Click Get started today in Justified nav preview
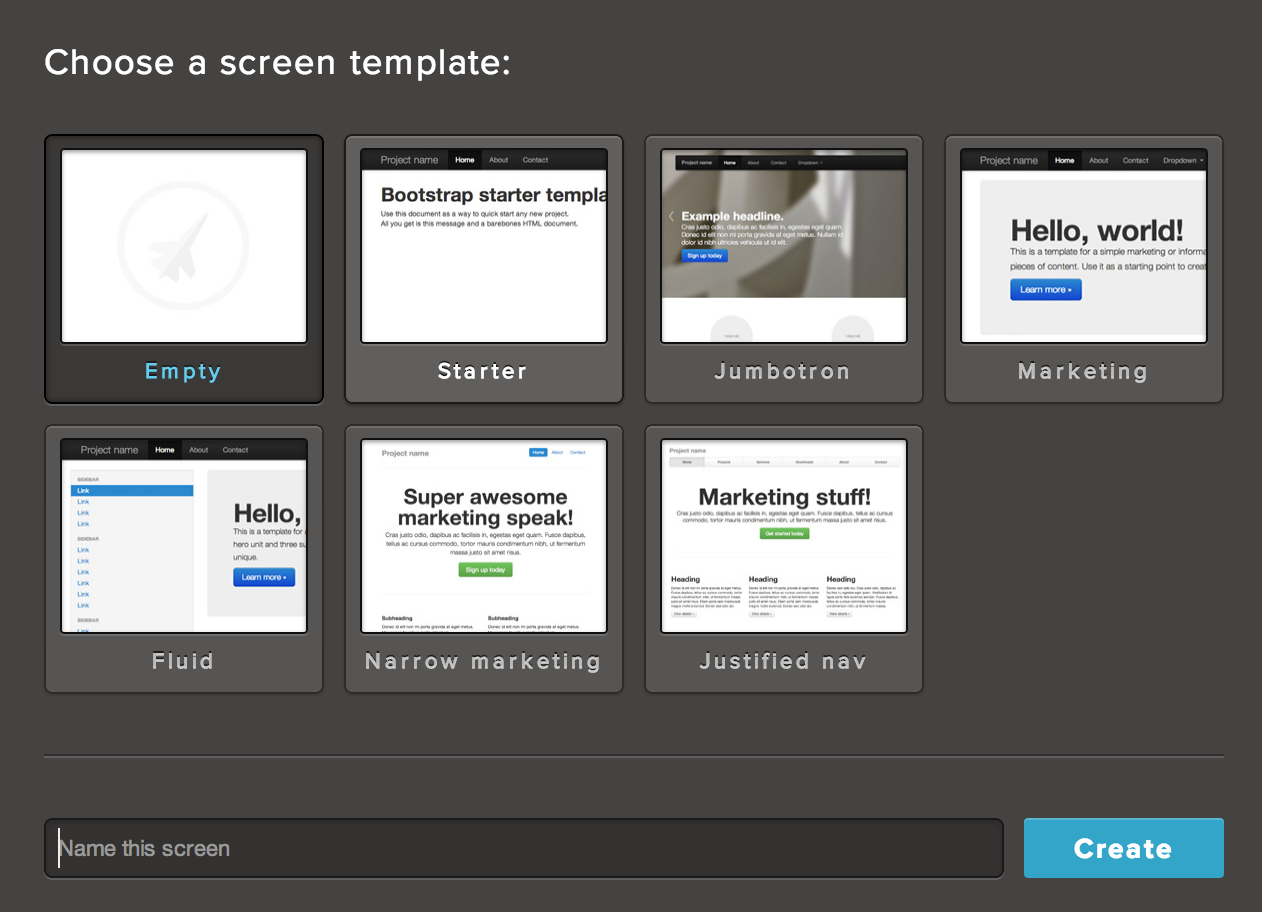This screenshot has height=912, width=1262. pyautogui.click(x=784, y=534)
